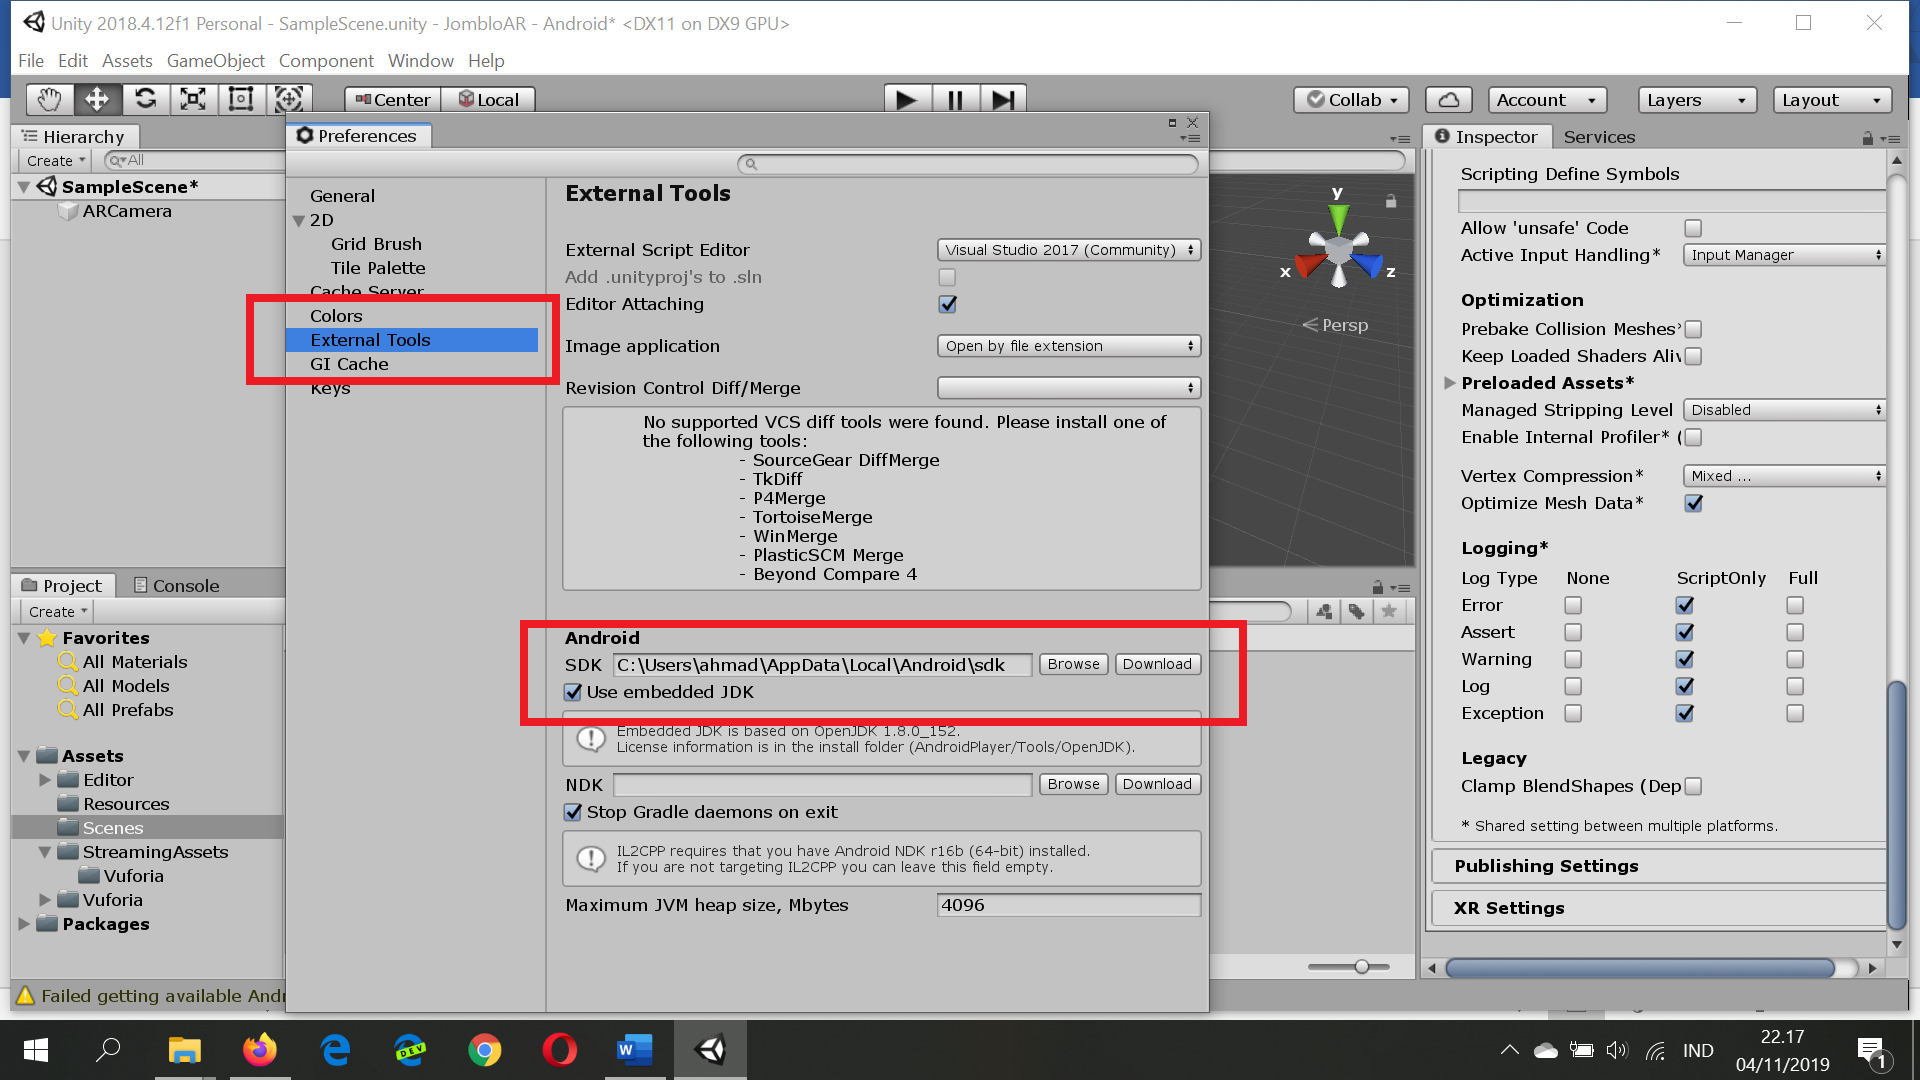Select the Move tool
Screen dimensions: 1920x1080
pyautogui.click(x=97, y=99)
